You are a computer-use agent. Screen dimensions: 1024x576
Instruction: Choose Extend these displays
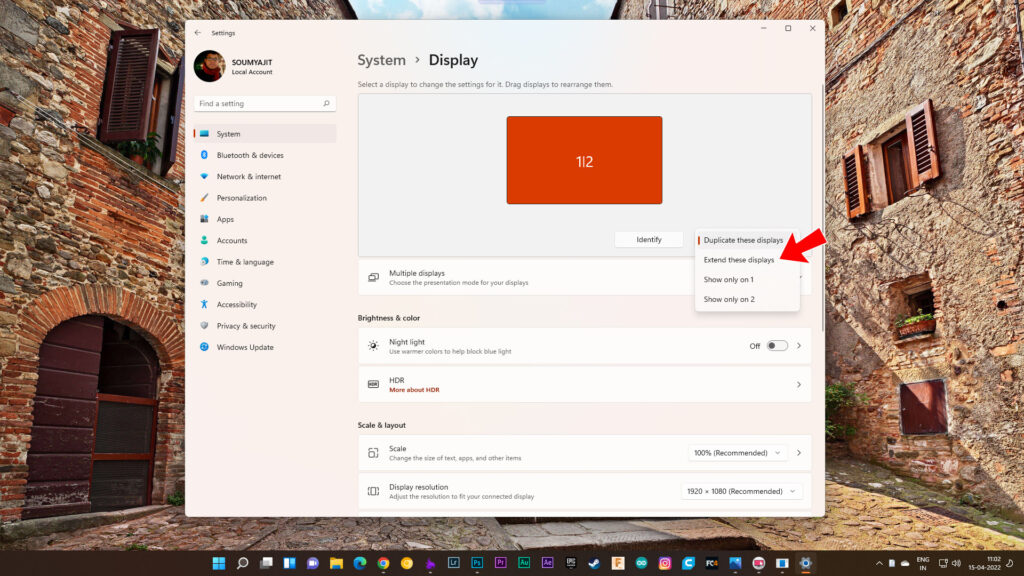click(x=747, y=260)
